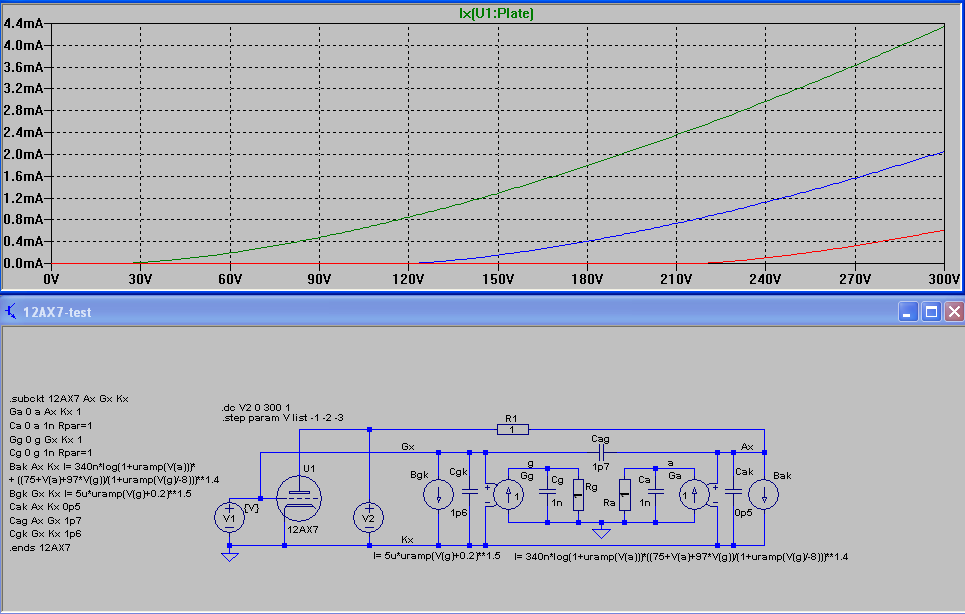Image resolution: width=965 pixels, height=614 pixels.
Task: Select the Rg resistor component
Action: point(578,495)
